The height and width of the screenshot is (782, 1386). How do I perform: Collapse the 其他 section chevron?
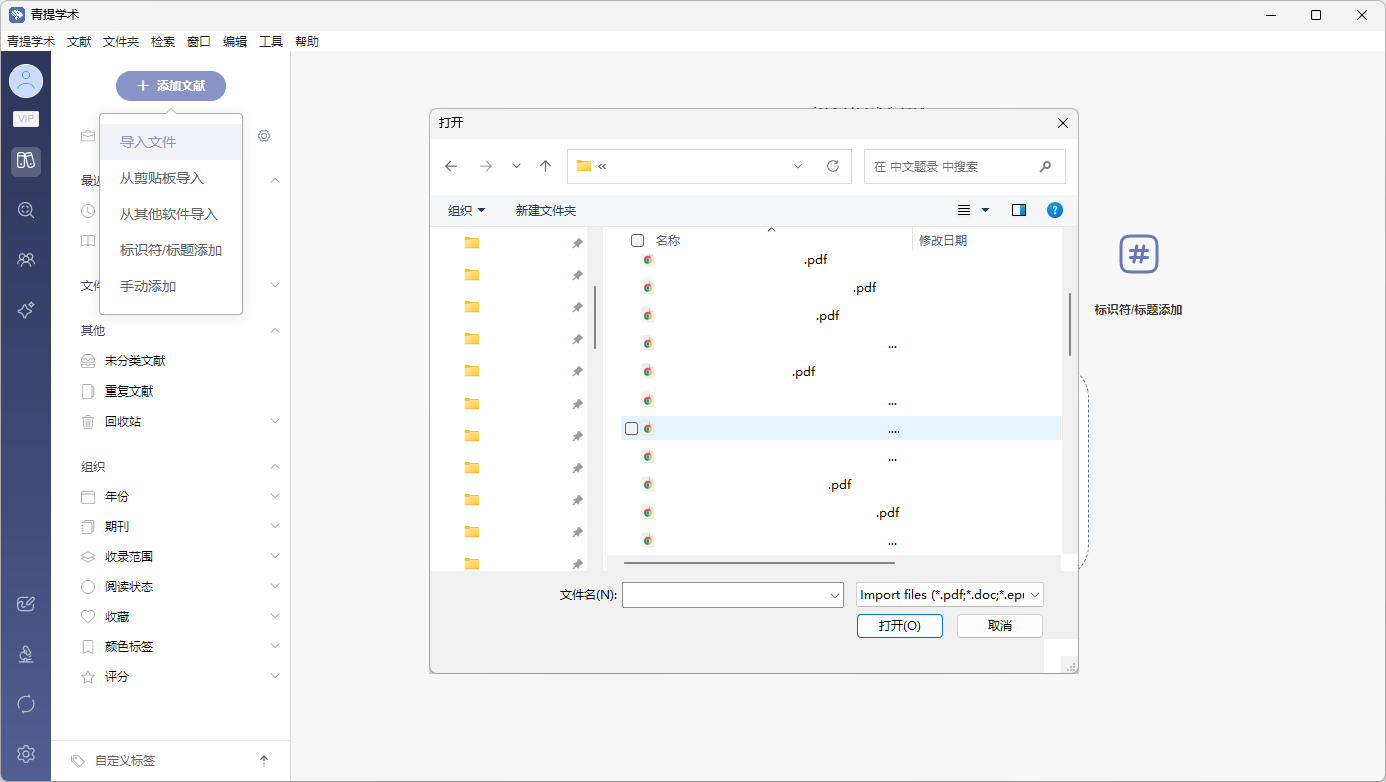[275, 330]
